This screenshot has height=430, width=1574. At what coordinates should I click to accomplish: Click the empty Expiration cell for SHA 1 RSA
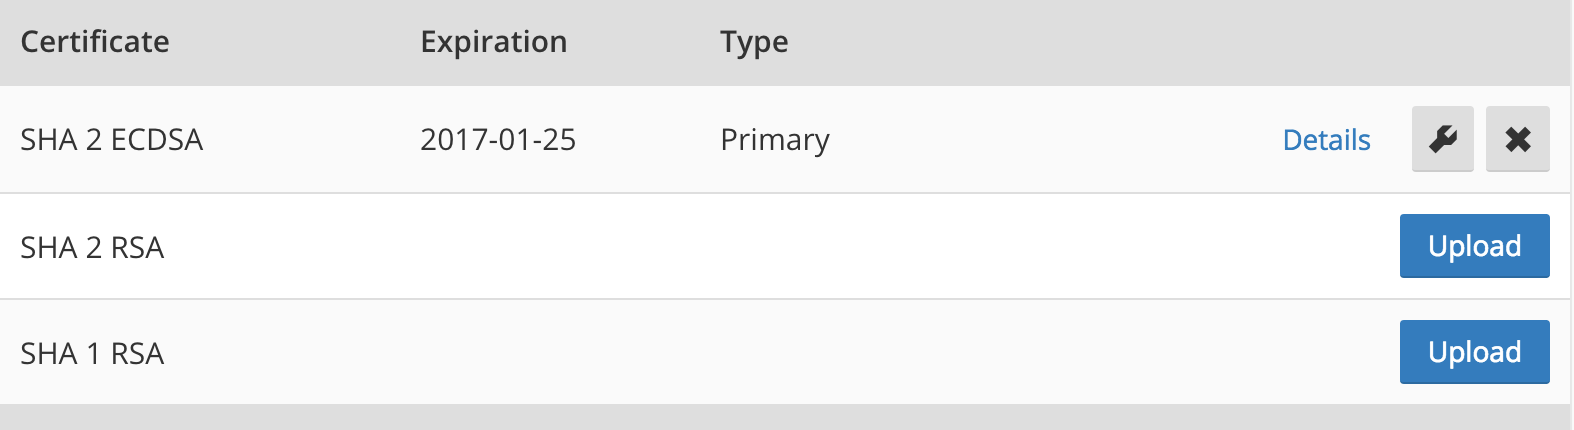pos(498,353)
